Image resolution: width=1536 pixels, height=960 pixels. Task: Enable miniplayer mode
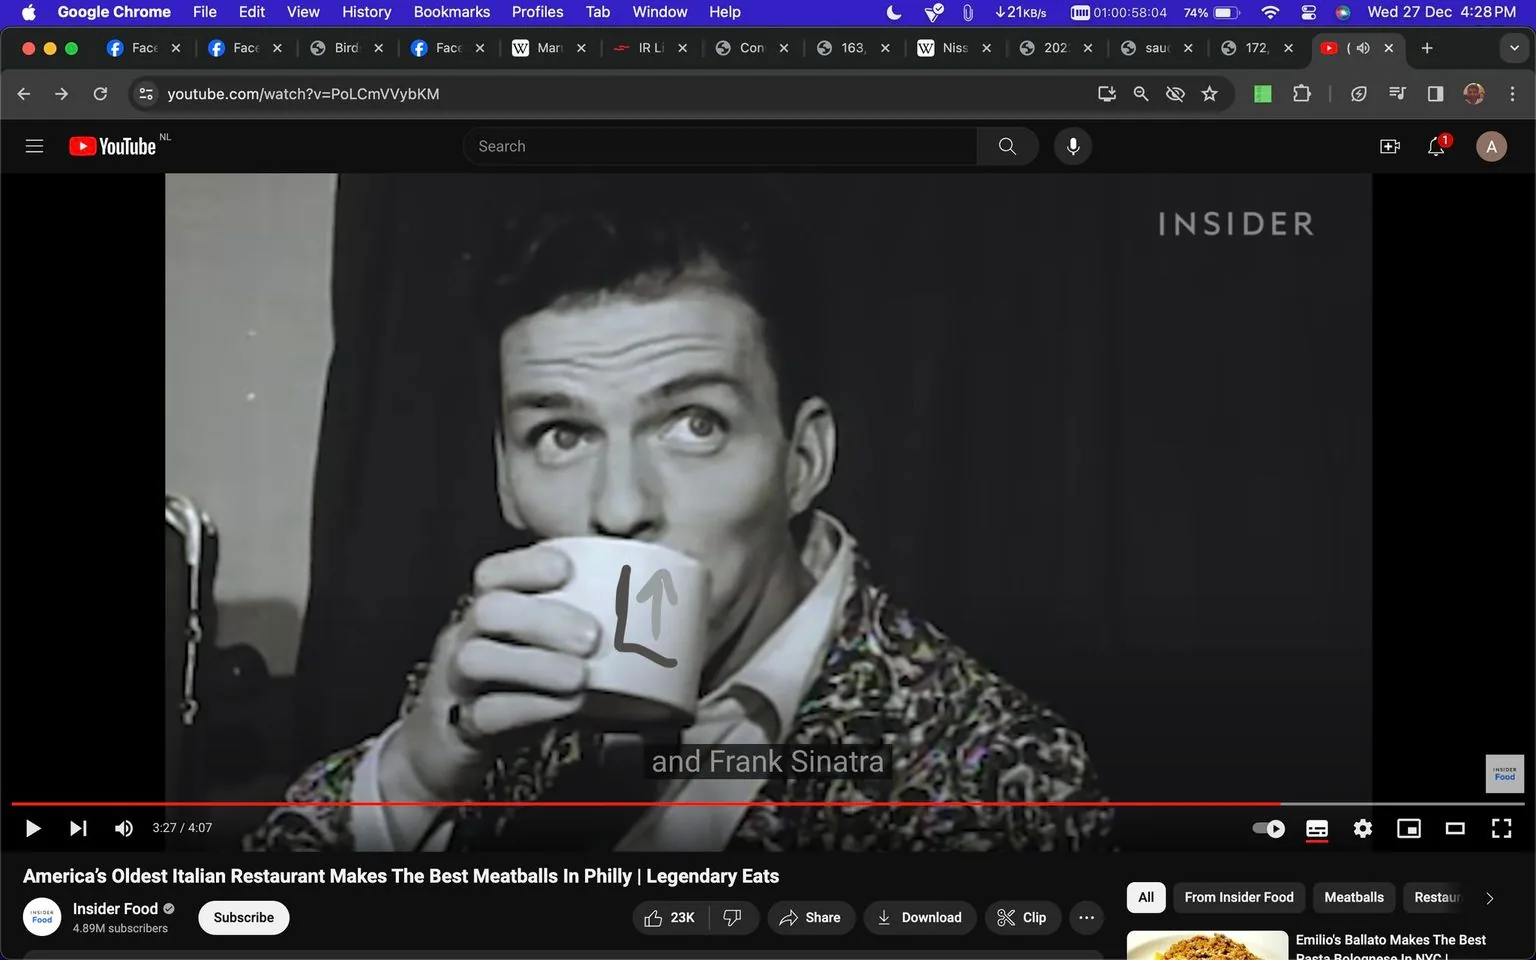pyautogui.click(x=1409, y=828)
